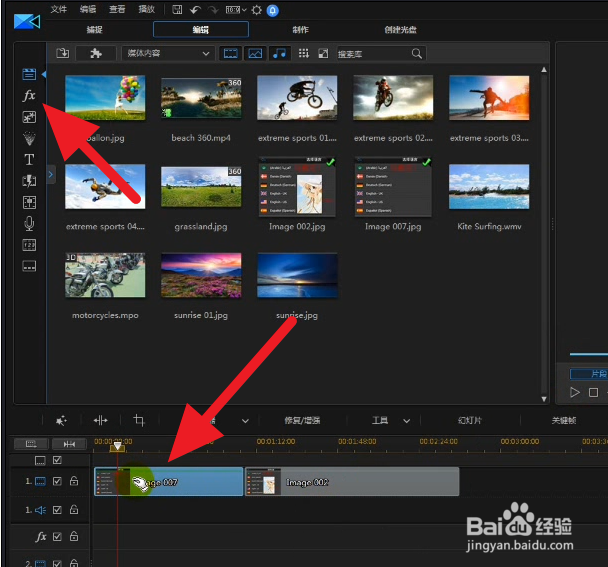Toggle the topmost timeline checkbox above the tracks
608x567 pixels.
(57, 460)
